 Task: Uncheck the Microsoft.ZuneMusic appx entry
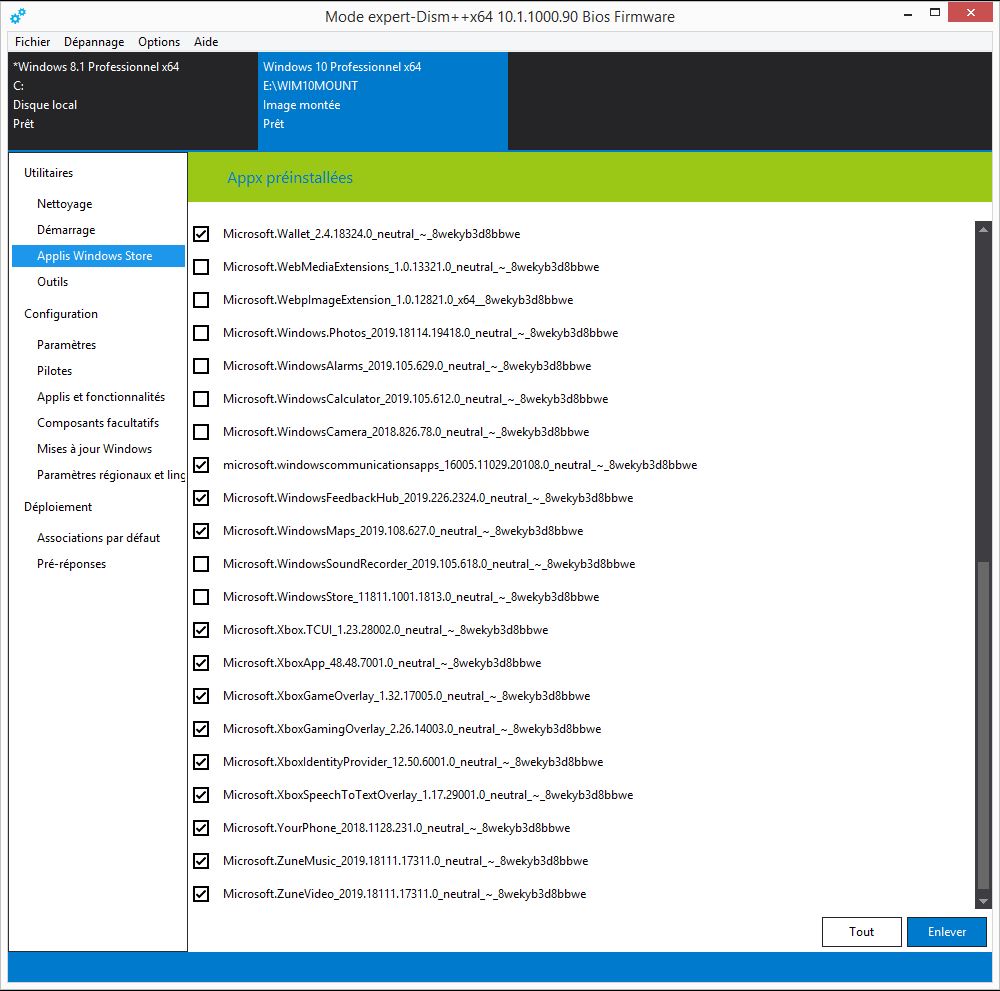click(x=201, y=861)
